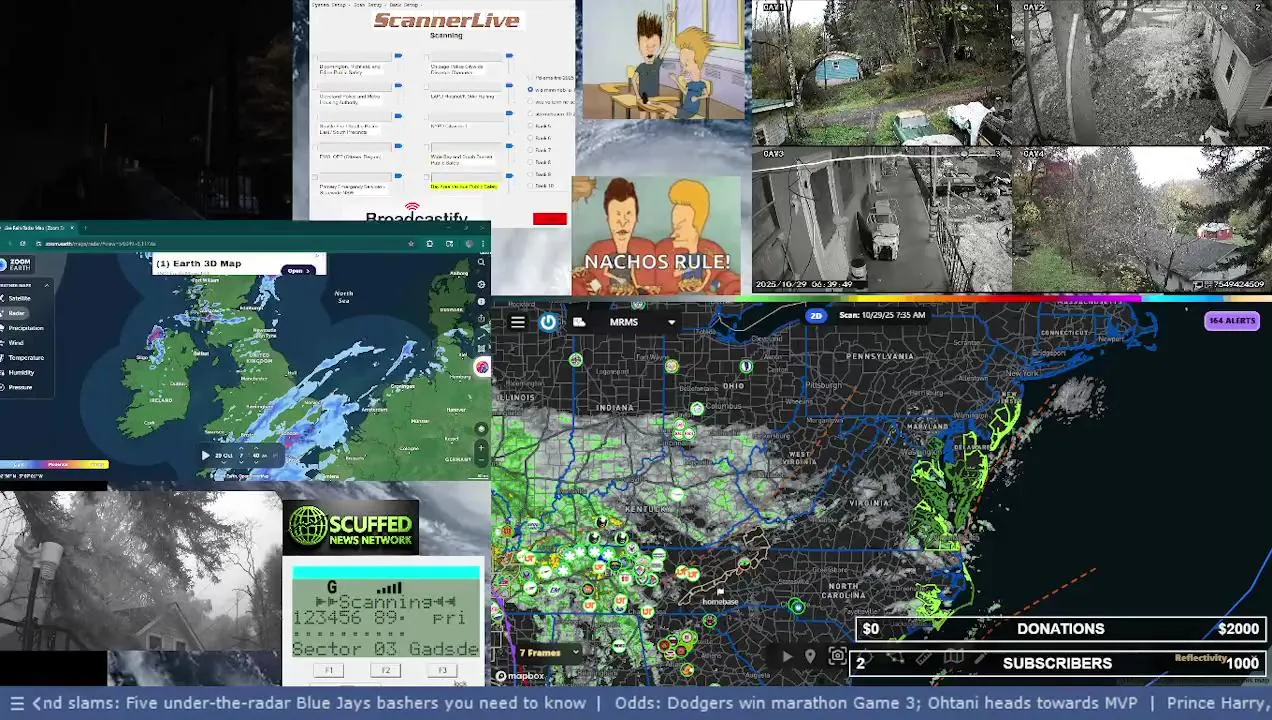Open the 164 Alerts button
The image size is (1272, 720).
click(x=1231, y=321)
